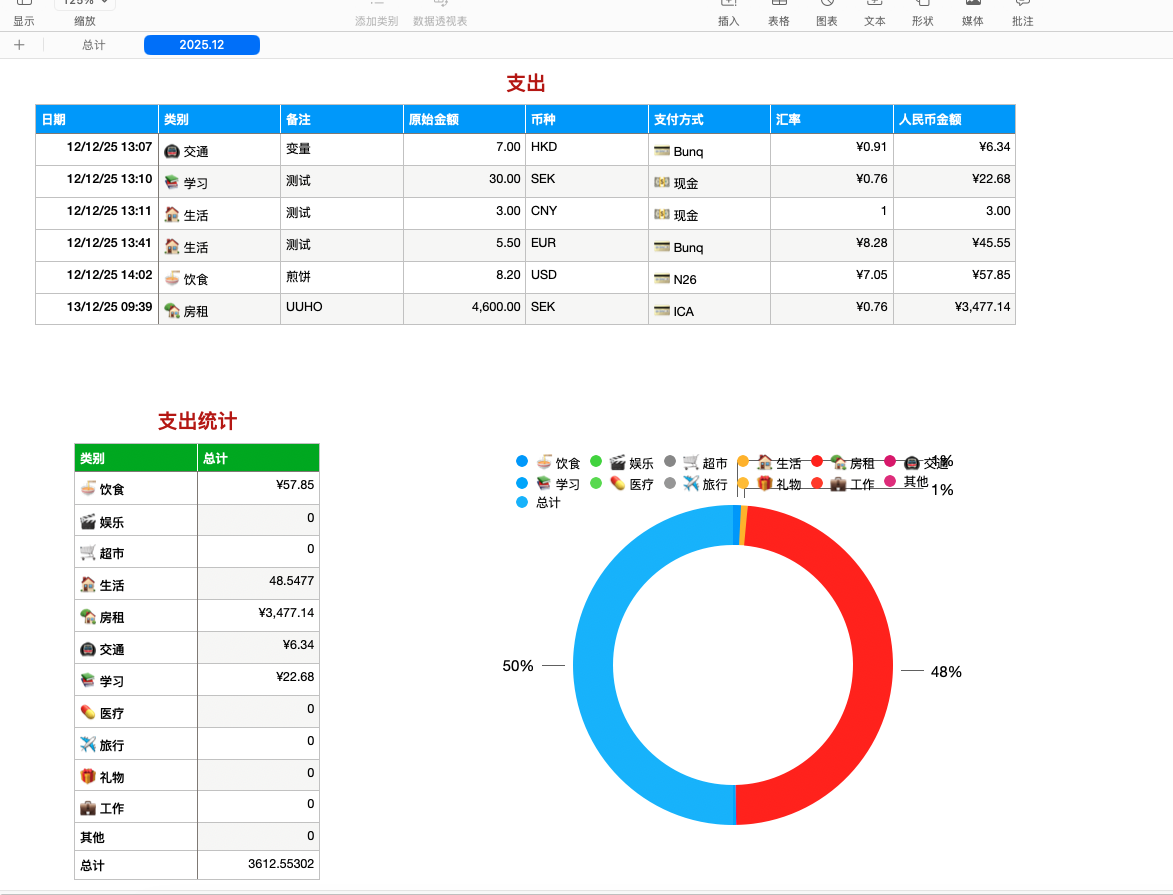1173x895 pixels.
Task: Click the 添加类别 (Add Category) button
Action: (x=376, y=14)
